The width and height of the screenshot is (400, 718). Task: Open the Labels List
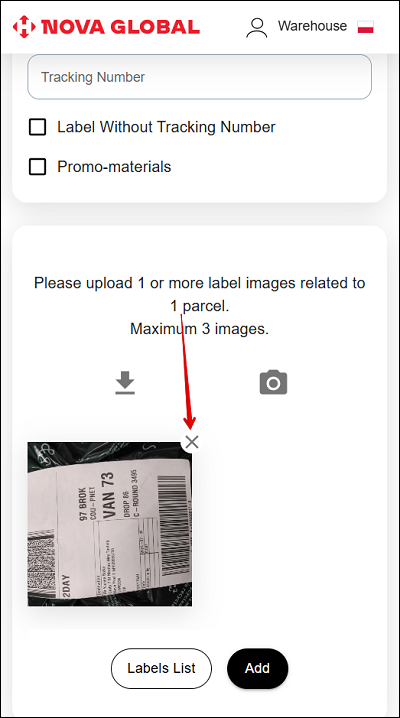tap(161, 669)
